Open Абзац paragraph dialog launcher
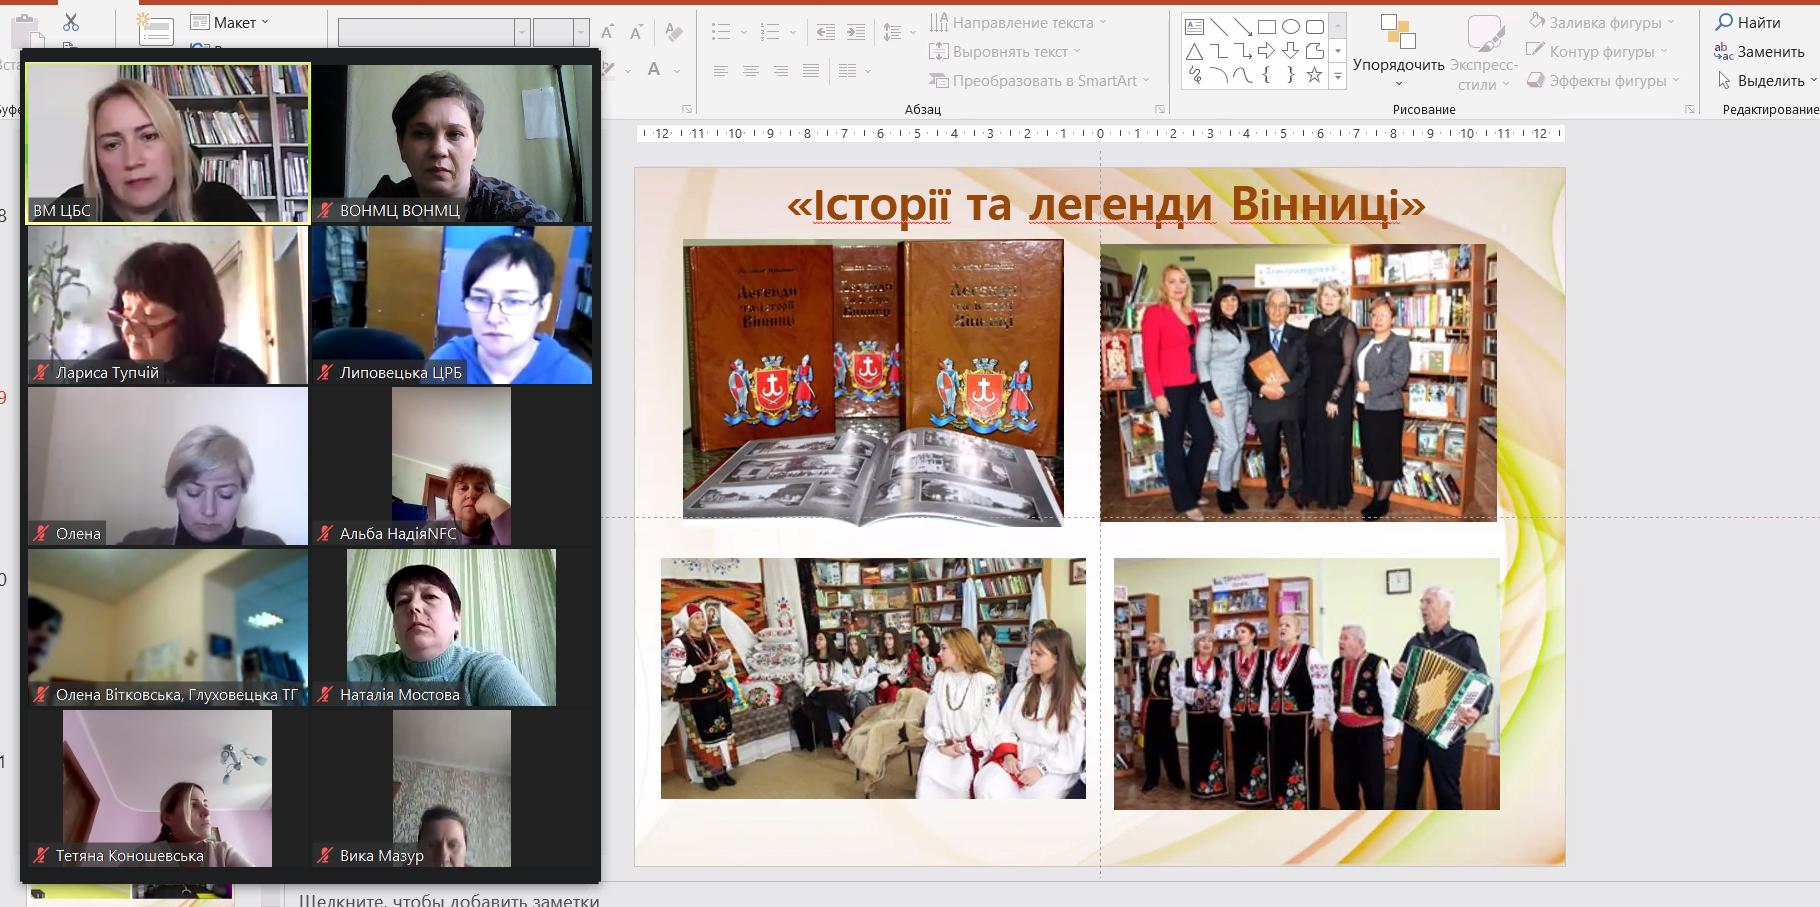1820x907 pixels. [x=1160, y=109]
